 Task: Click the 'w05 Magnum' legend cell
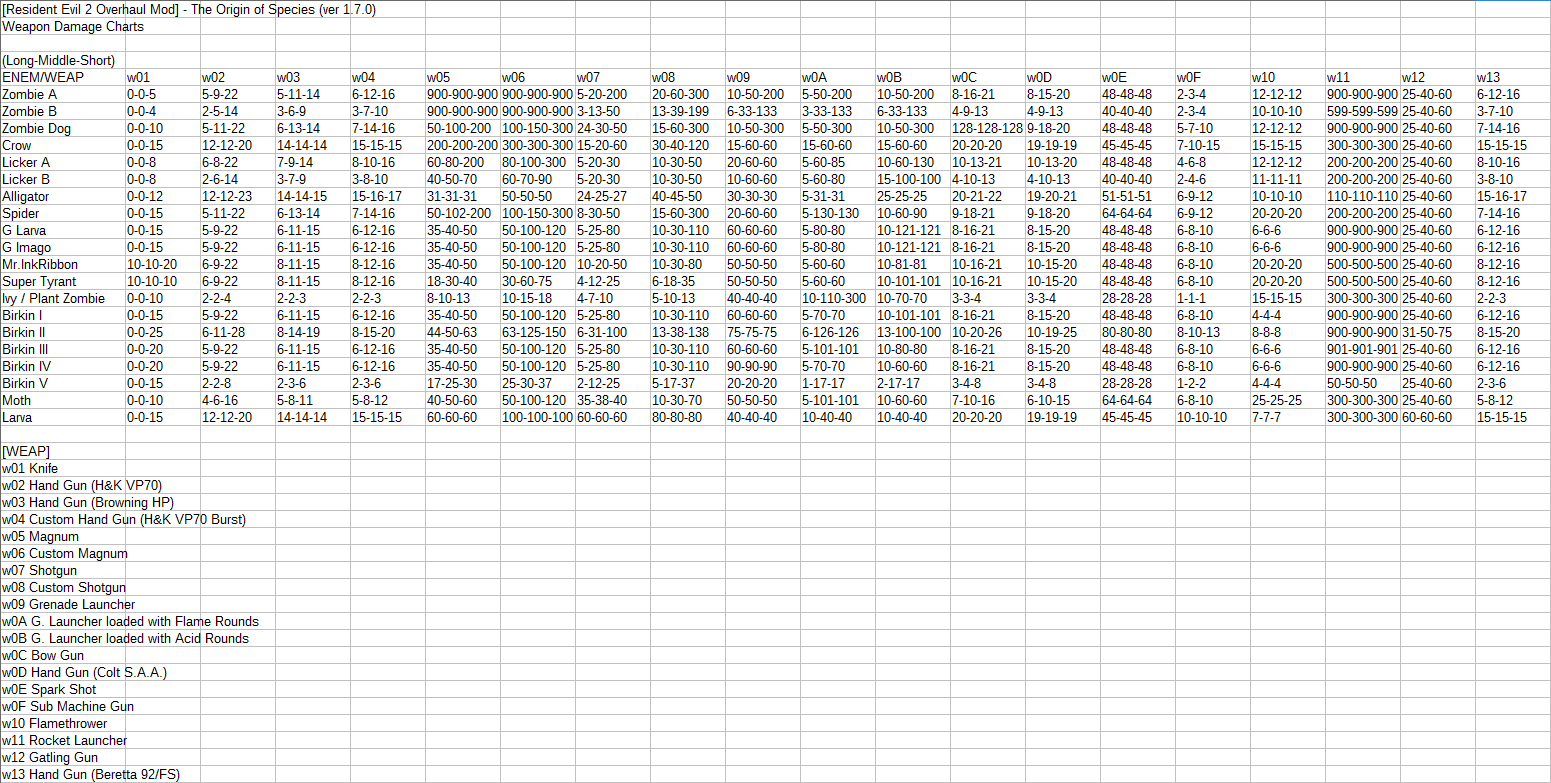click(63, 536)
